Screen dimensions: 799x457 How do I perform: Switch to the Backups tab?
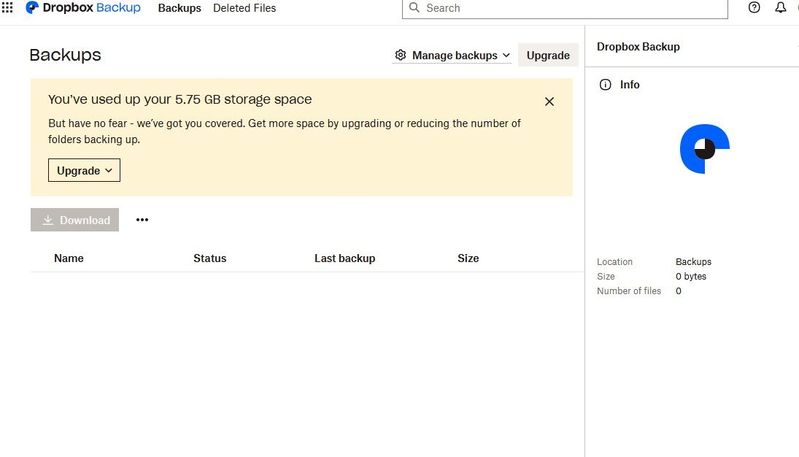coord(179,8)
